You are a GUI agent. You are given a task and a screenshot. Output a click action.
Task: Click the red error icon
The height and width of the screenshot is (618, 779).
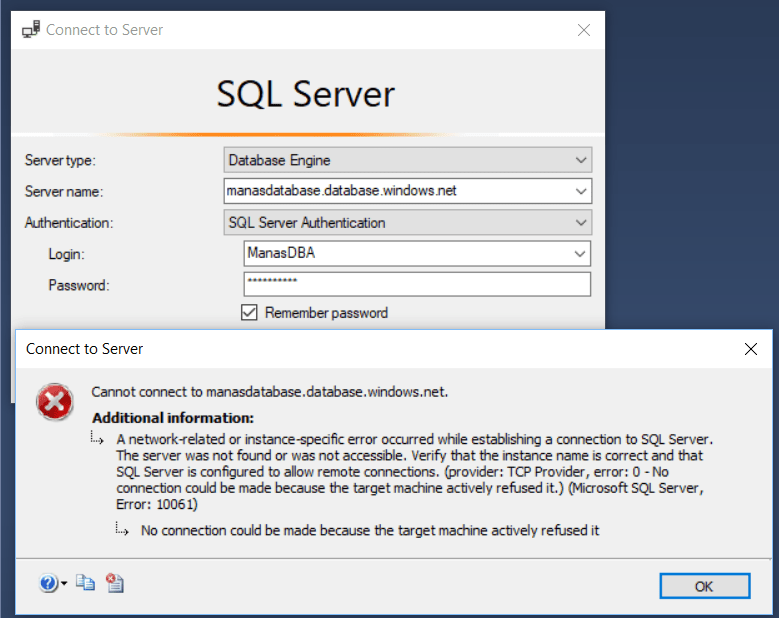55,401
